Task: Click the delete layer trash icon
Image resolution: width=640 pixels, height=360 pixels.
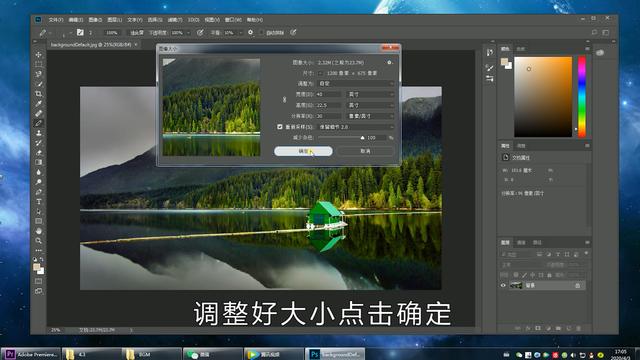Action: pos(578,328)
